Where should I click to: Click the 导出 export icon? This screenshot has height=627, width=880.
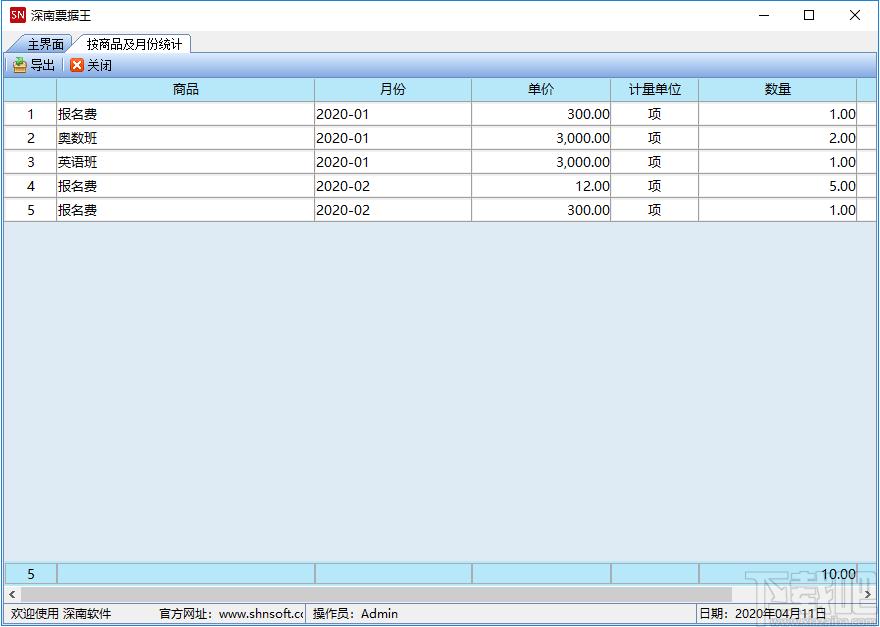pos(20,66)
